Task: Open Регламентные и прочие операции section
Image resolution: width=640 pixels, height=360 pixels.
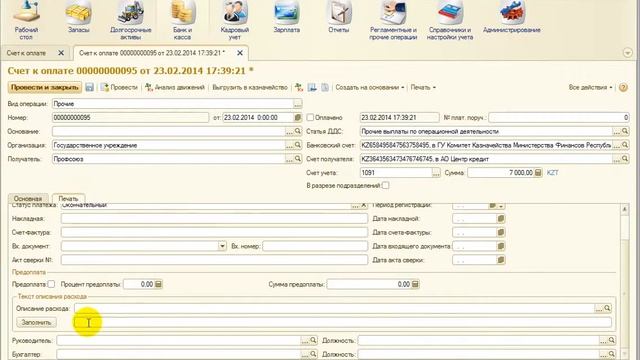Action: (x=393, y=20)
